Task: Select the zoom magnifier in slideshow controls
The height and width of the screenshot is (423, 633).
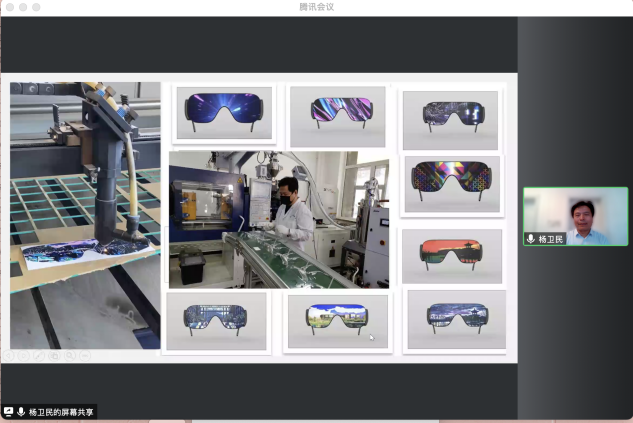Action: [69, 356]
